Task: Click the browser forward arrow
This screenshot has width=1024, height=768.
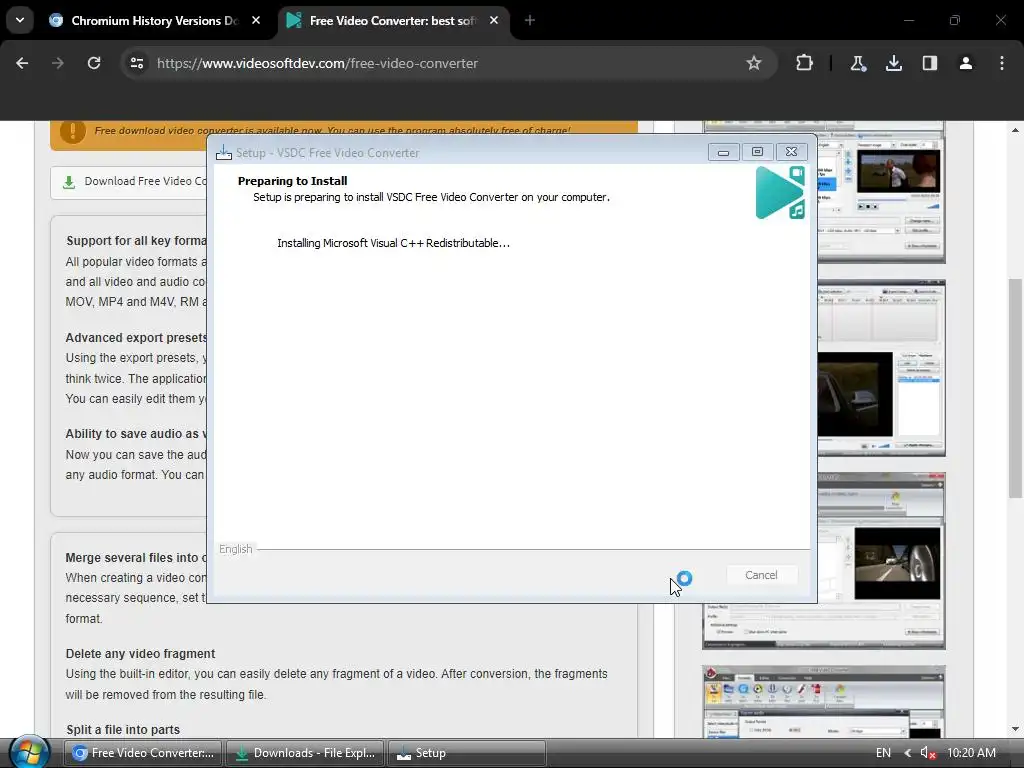Action: coord(58,63)
